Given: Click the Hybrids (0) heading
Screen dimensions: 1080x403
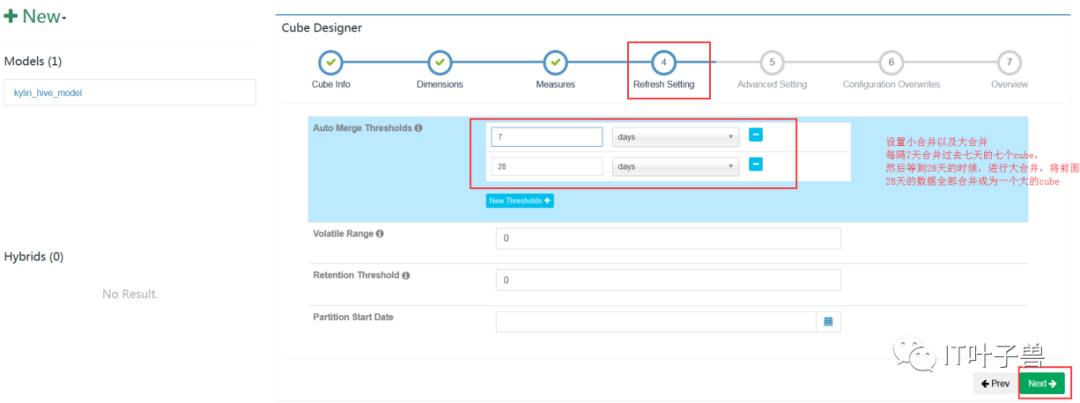Looking at the screenshot, I should click(x=34, y=256).
